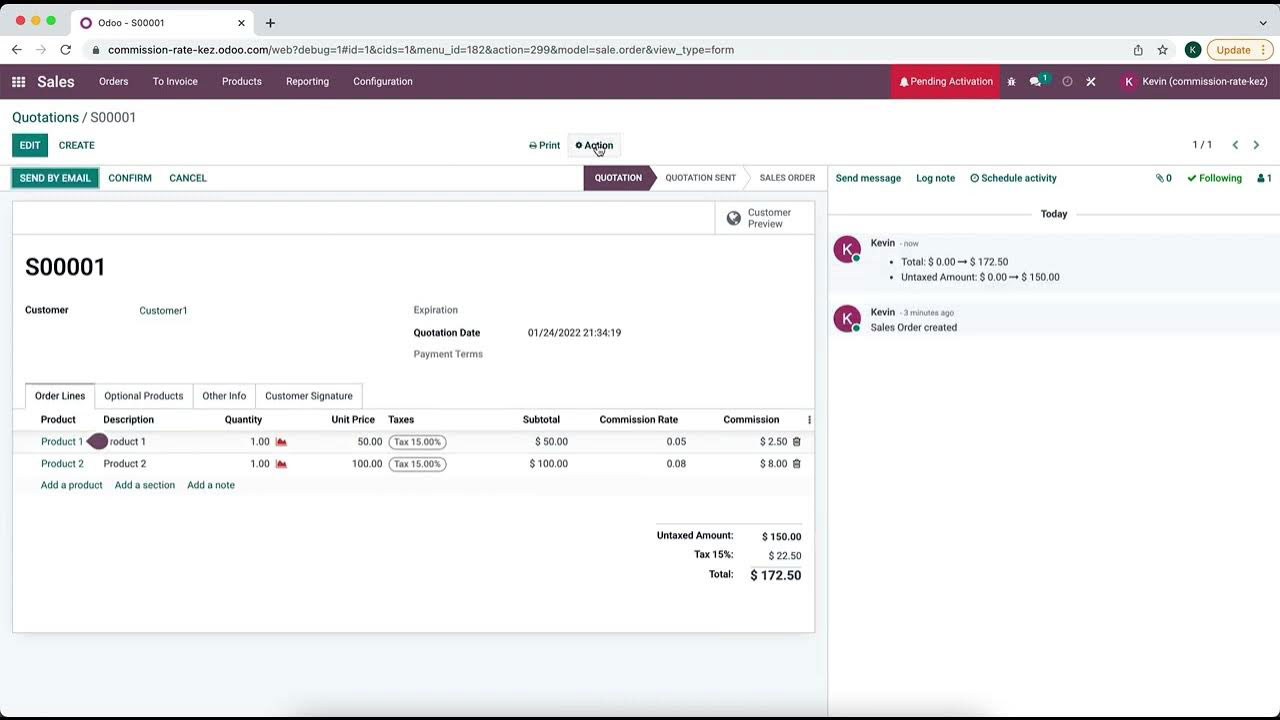
Task: Click the Edit button
Action: point(30,145)
